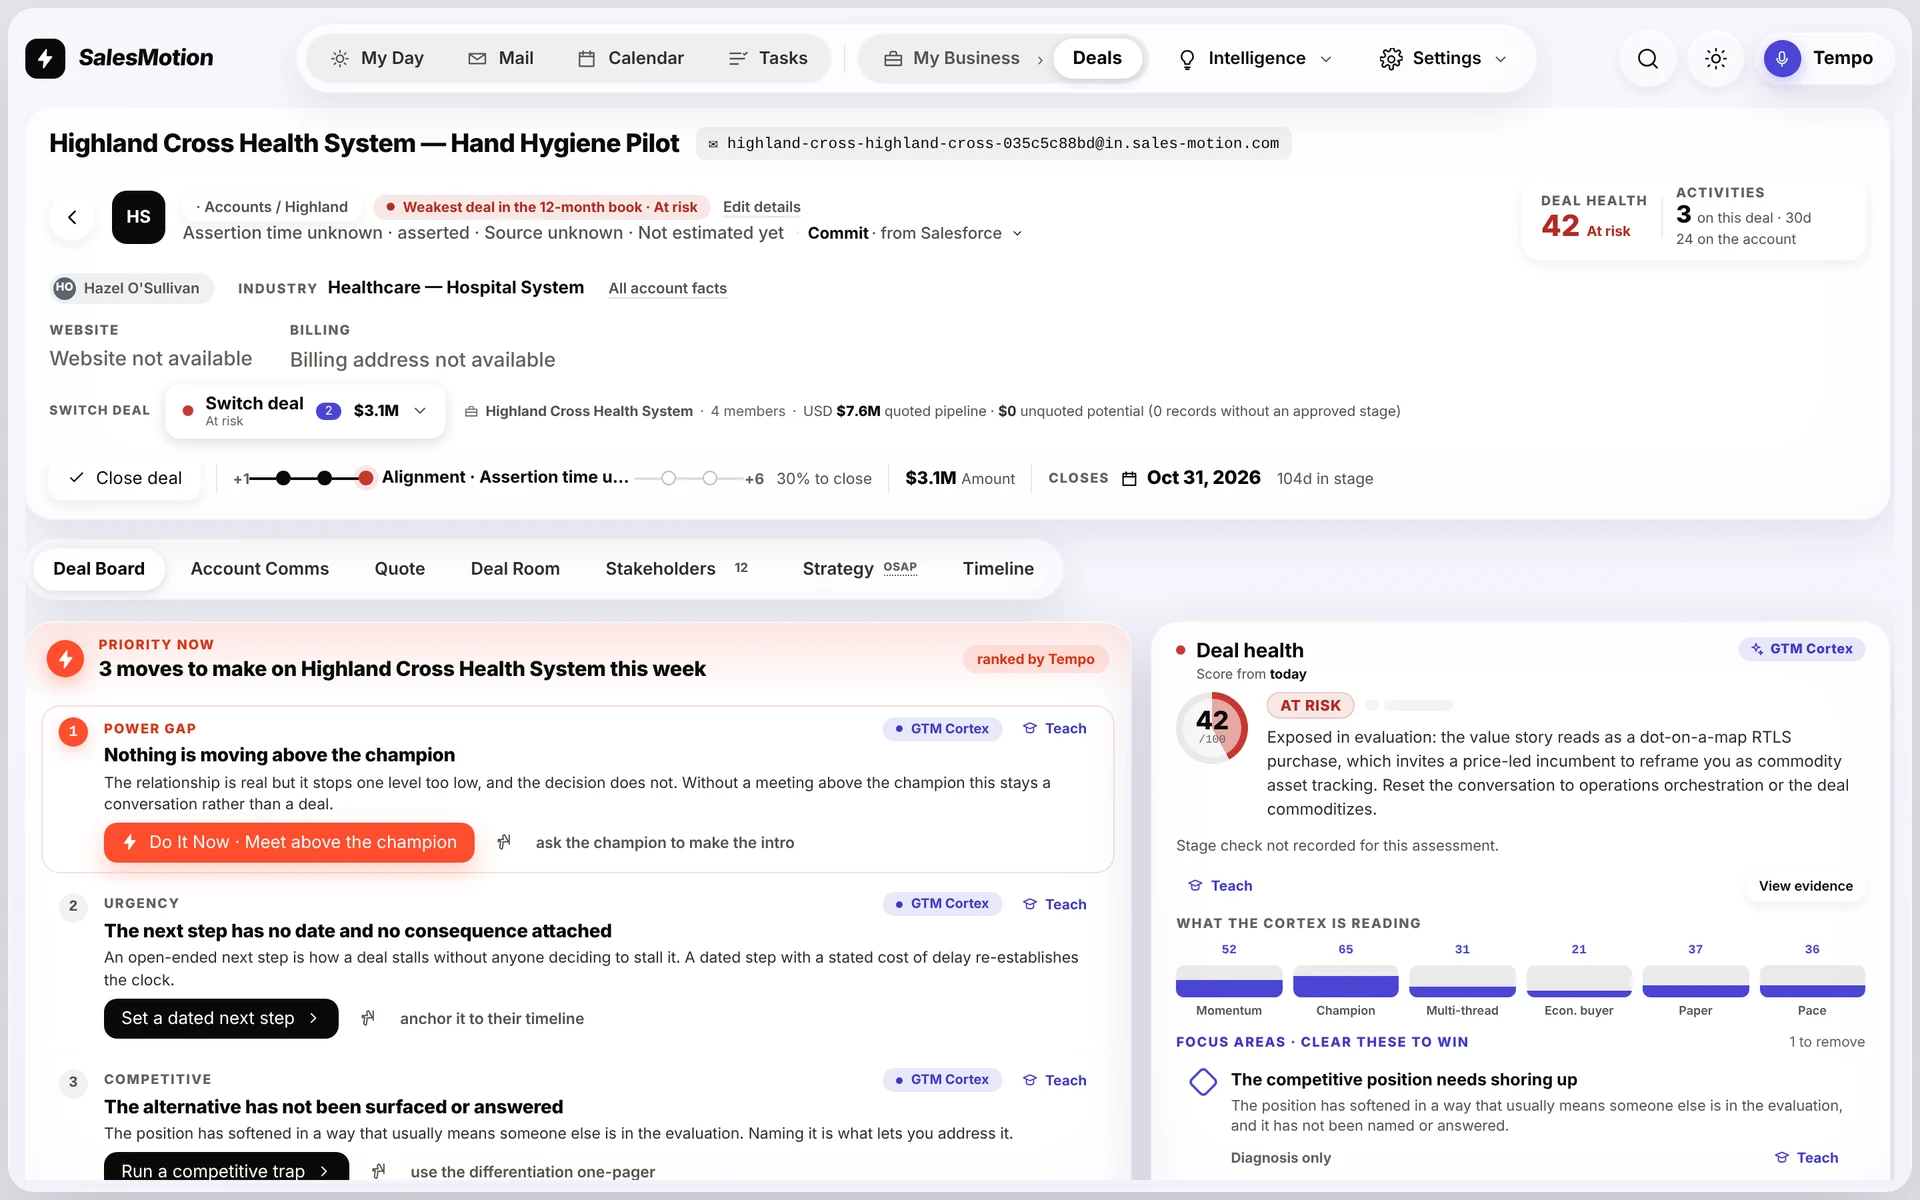Click the My Business breadcrumb

952,58
